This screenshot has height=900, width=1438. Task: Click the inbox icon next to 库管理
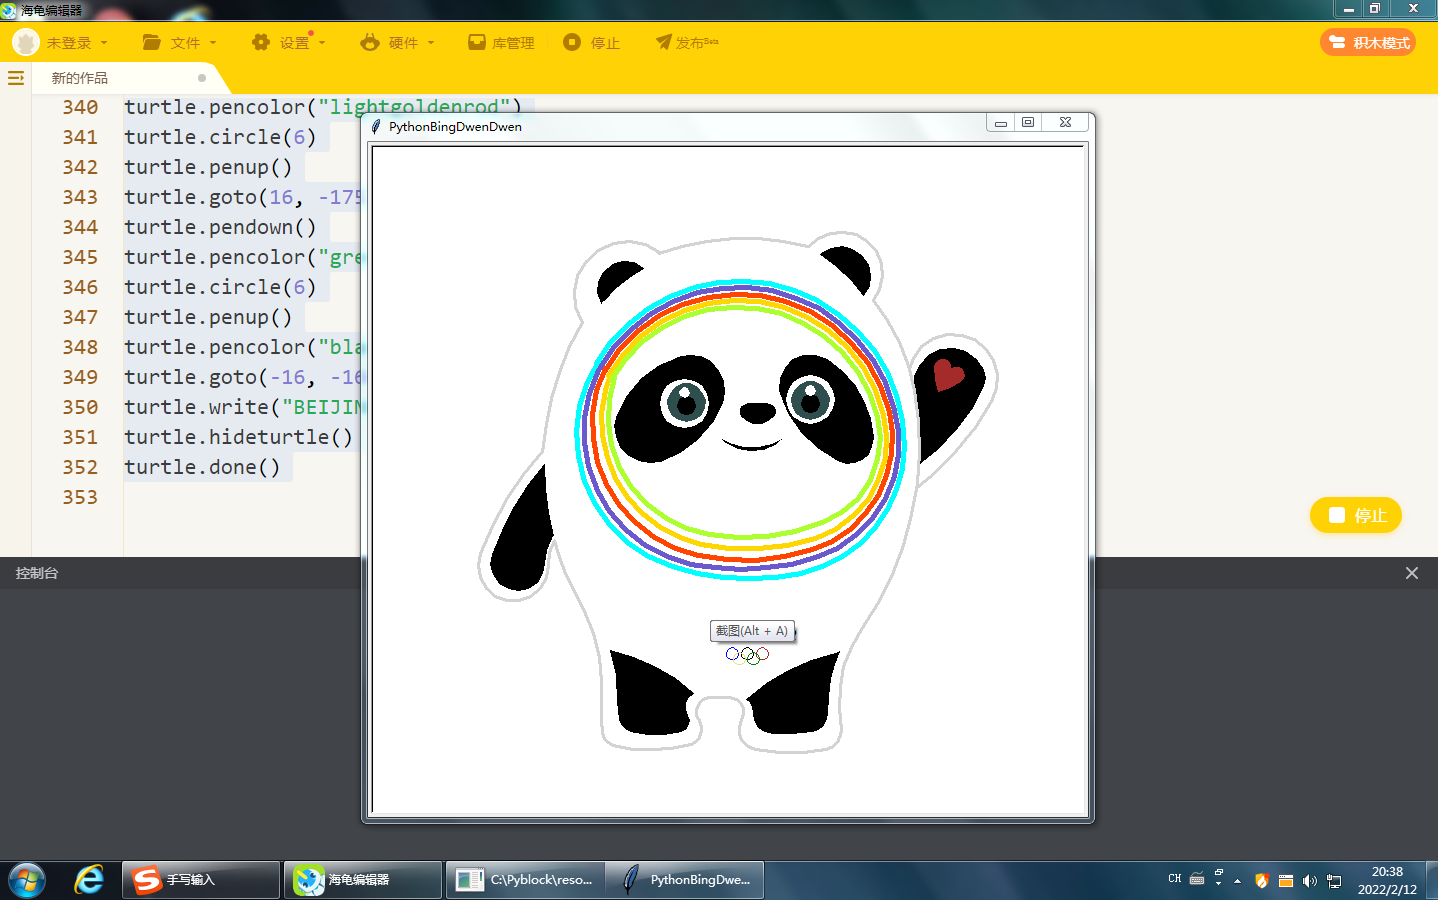pos(477,42)
